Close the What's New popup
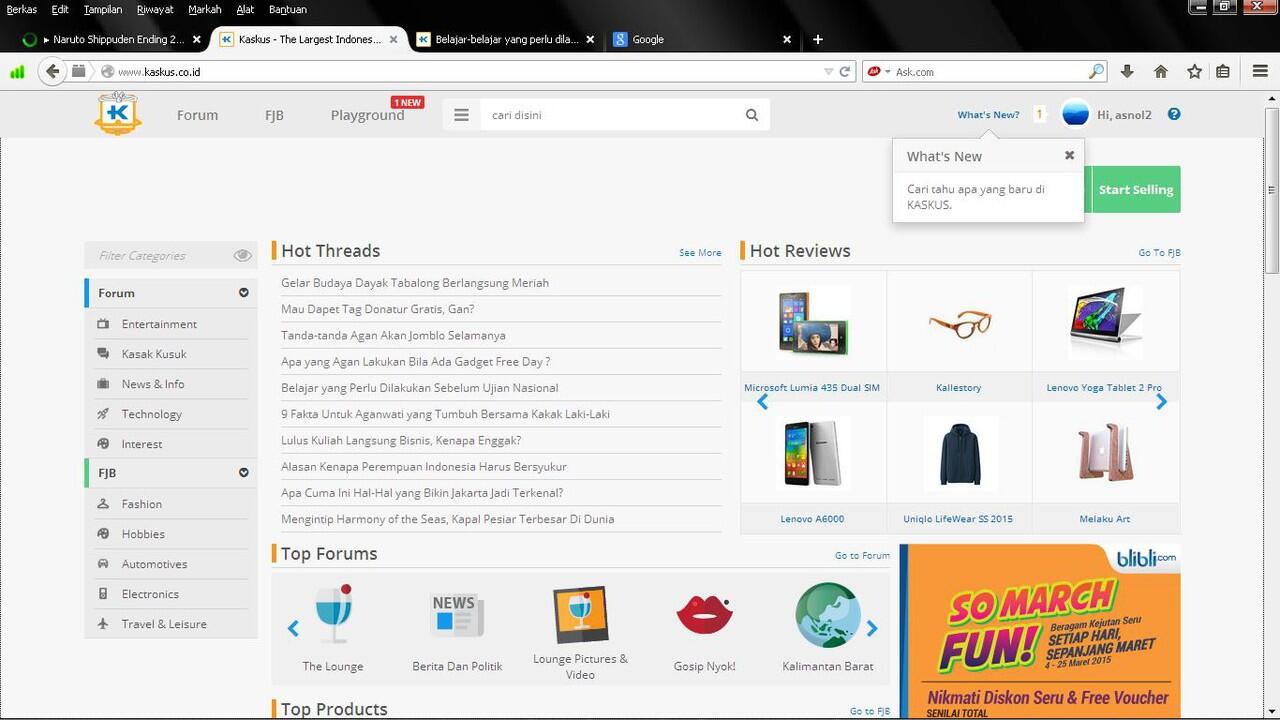 (x=1069, y=155)
